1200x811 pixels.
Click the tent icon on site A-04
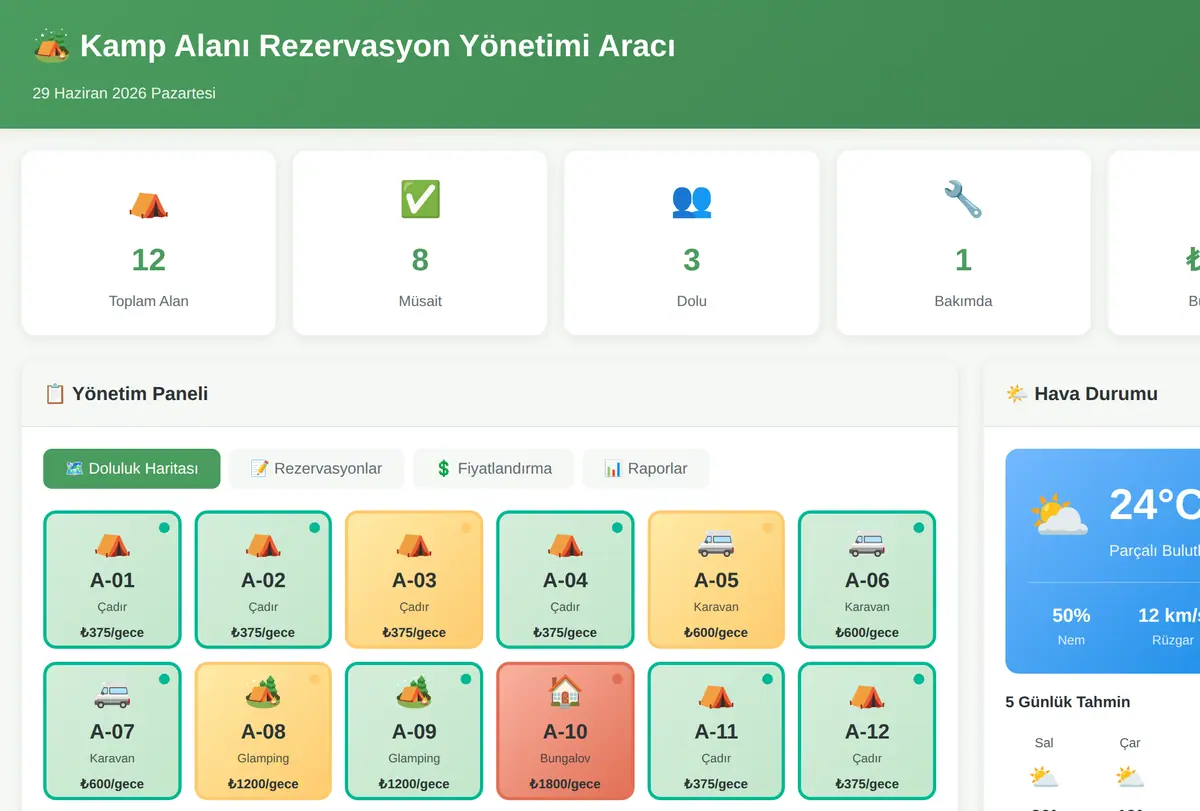(565, 544)
